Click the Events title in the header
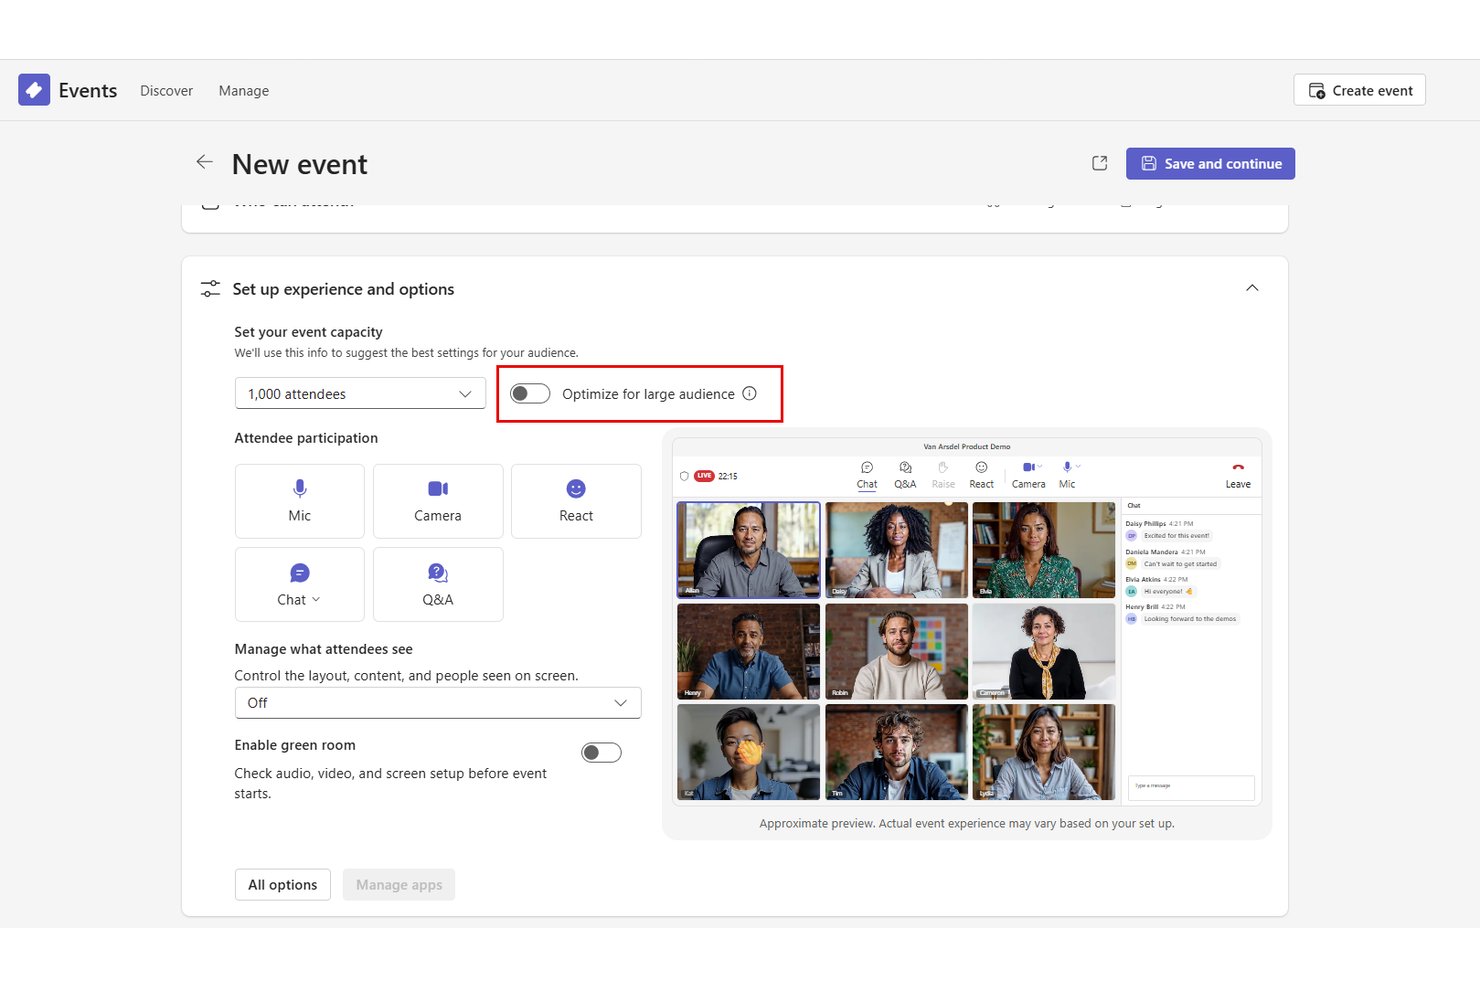This screenshot has width=1480, height=987. point(88,90)
